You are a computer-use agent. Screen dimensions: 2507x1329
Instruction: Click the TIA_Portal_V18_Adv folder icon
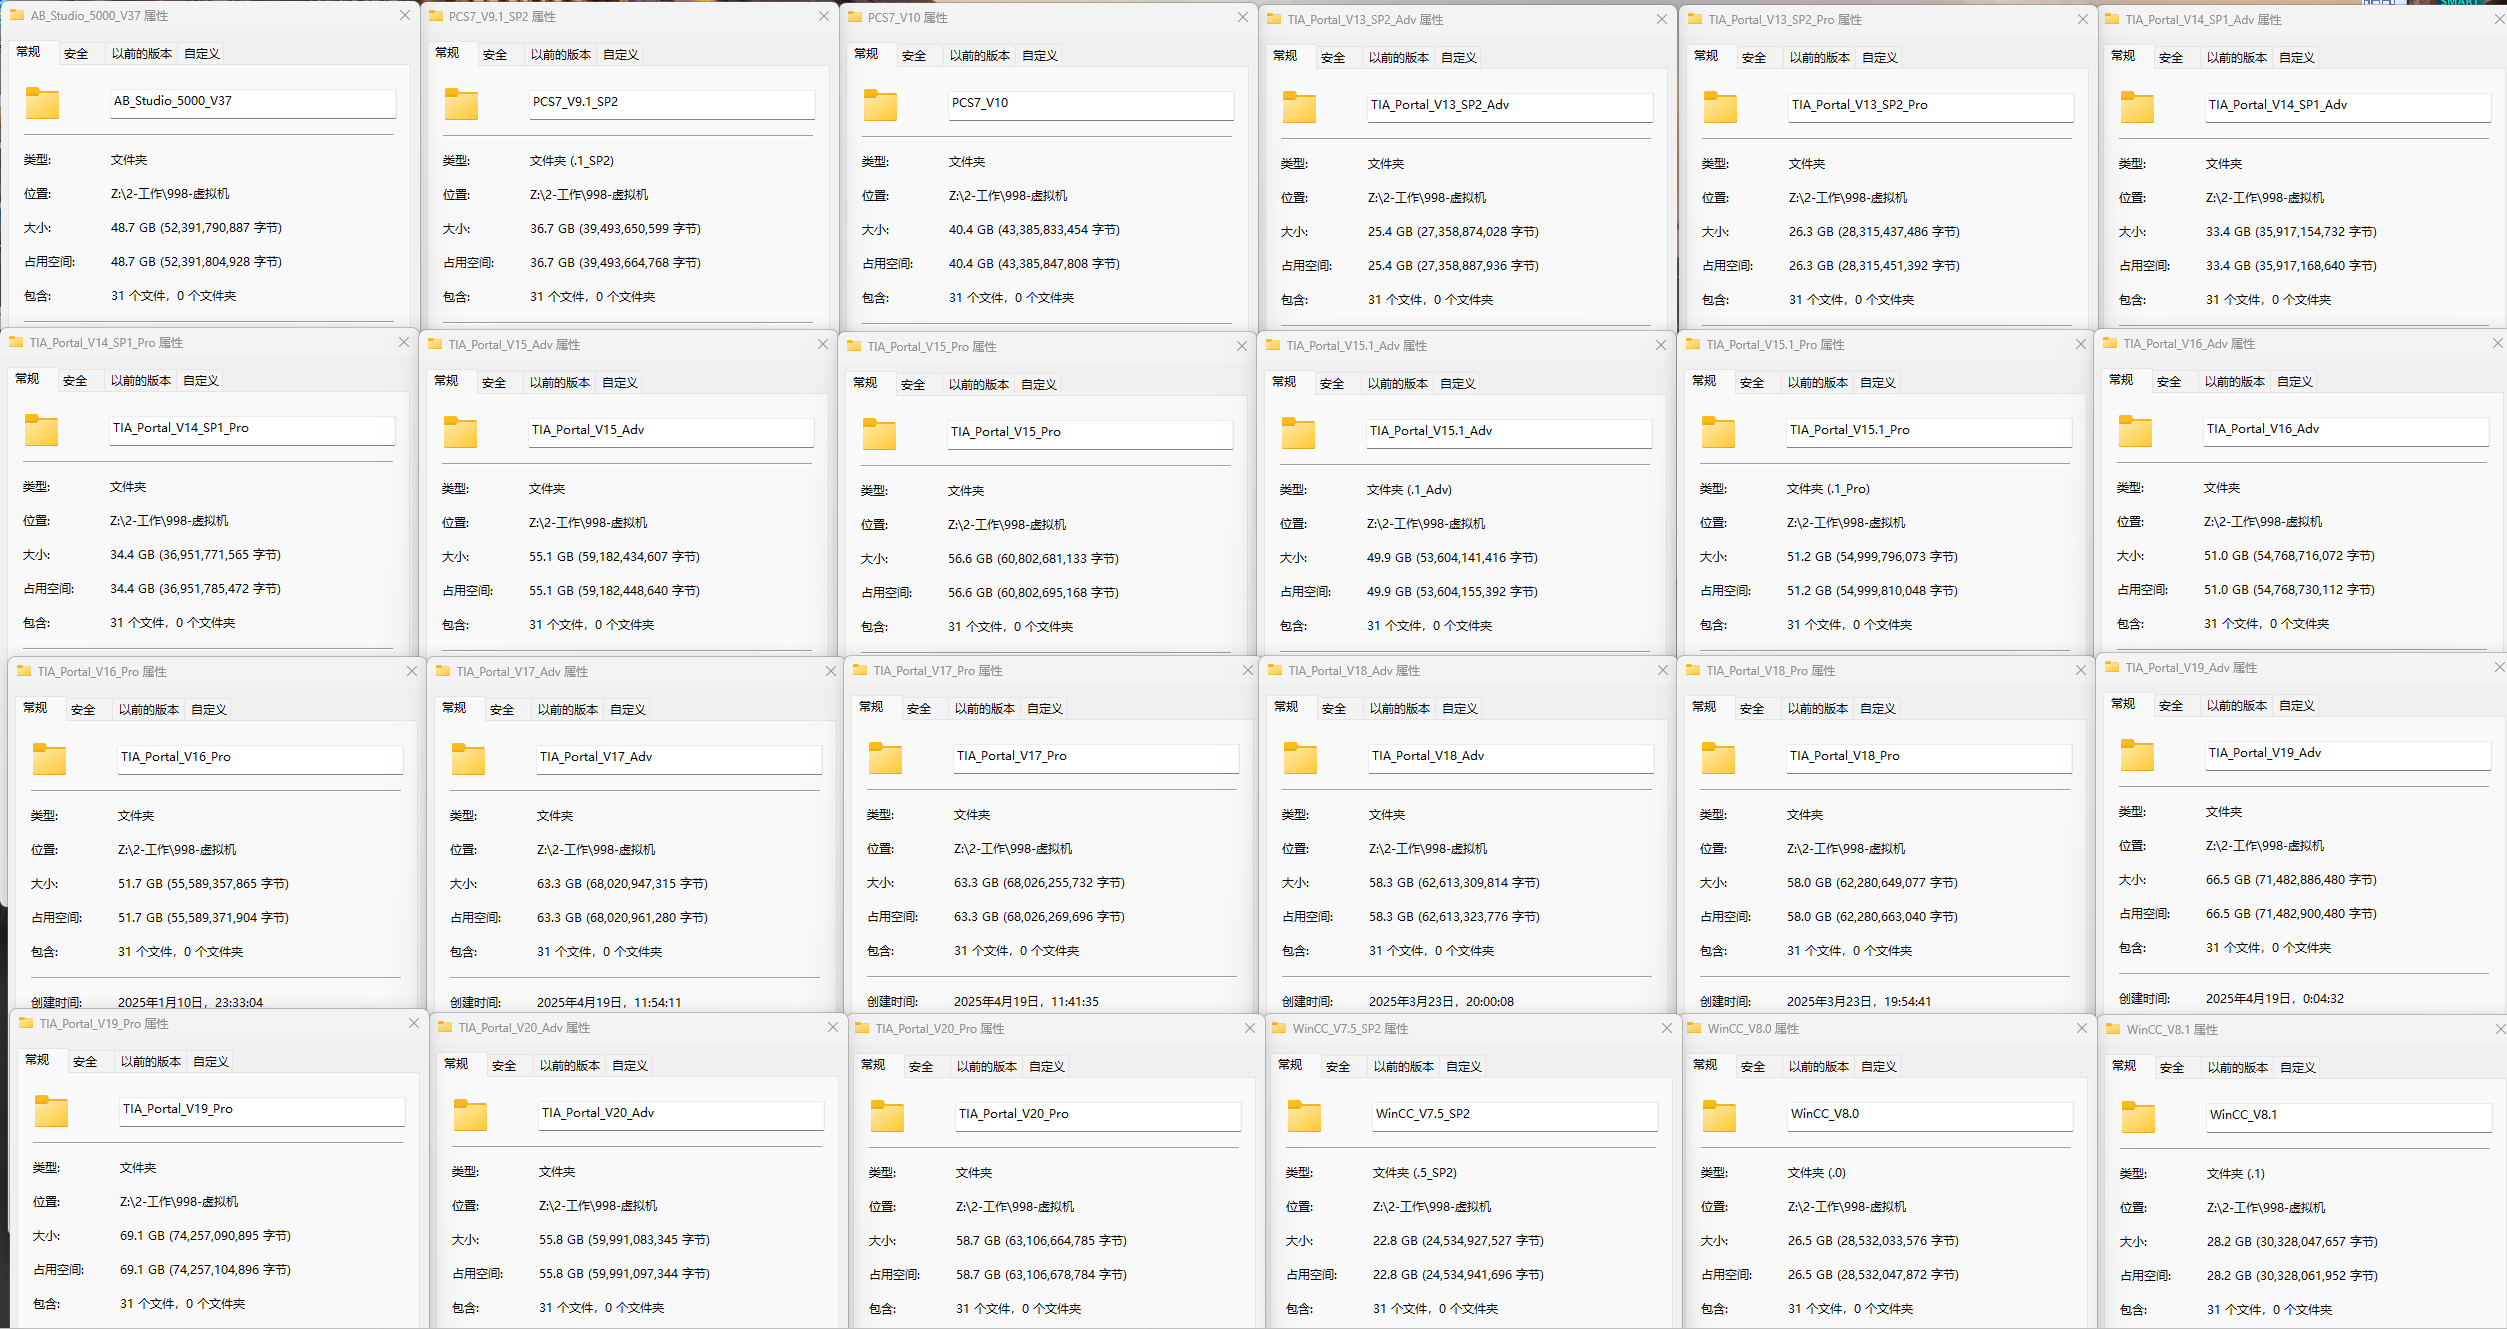[x=1300, y=758]
